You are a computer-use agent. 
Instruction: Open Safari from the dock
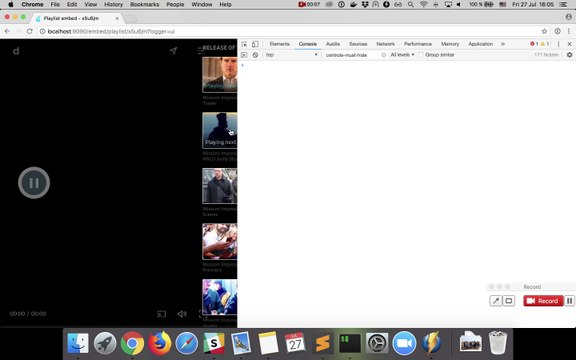coord(187,343)
